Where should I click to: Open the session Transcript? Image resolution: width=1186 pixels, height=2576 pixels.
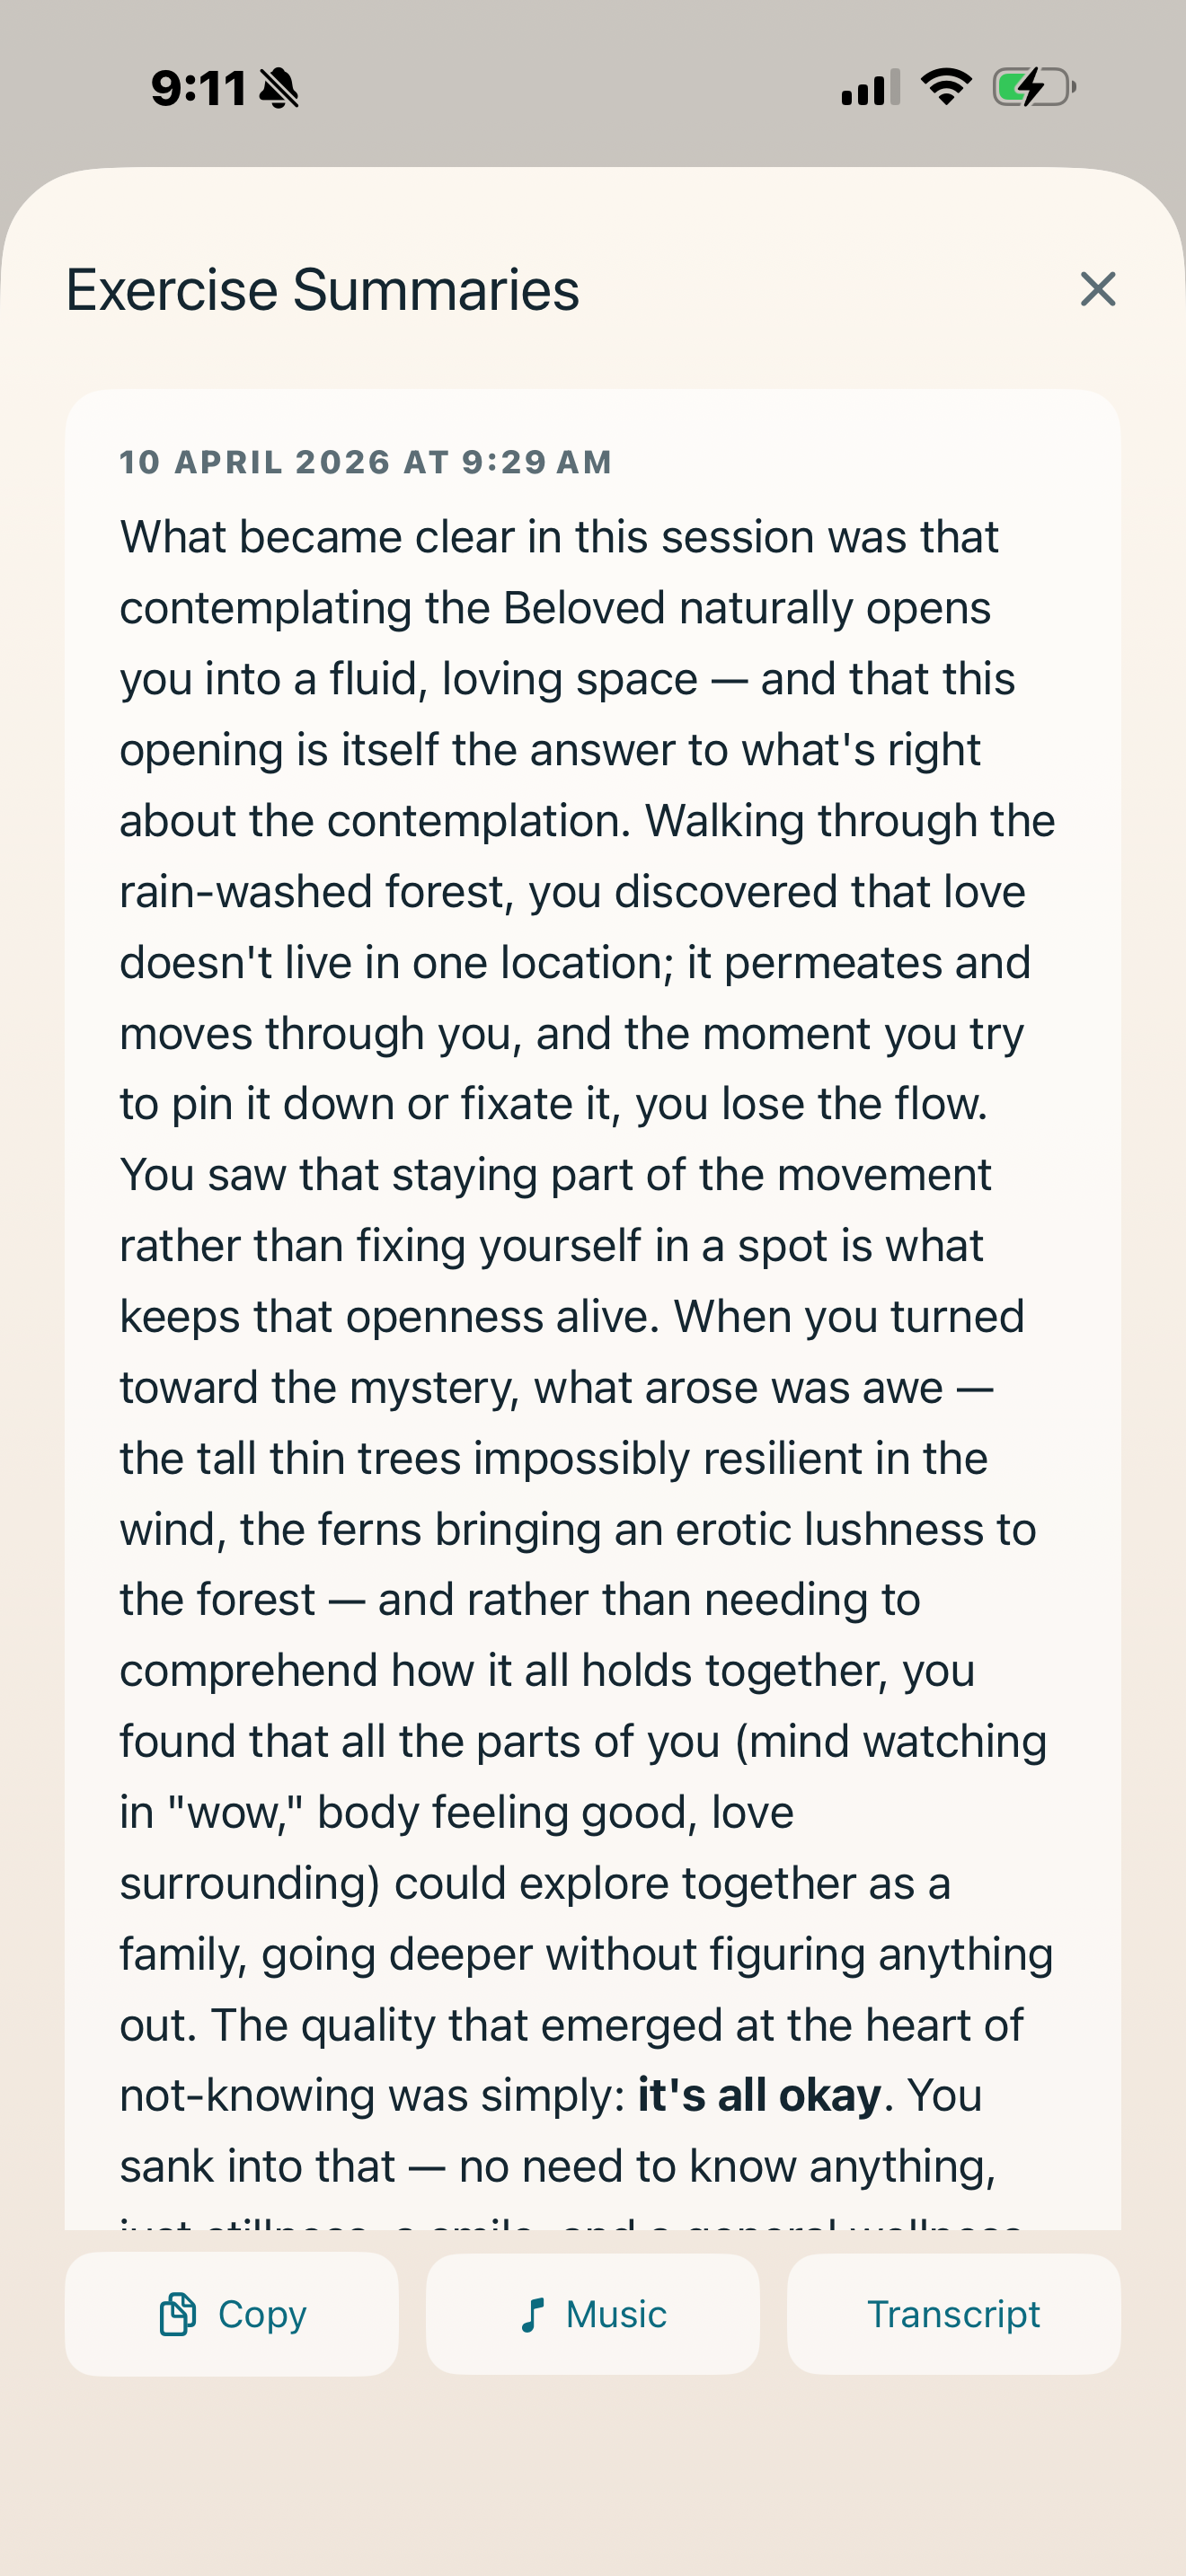pos(953,2314)
